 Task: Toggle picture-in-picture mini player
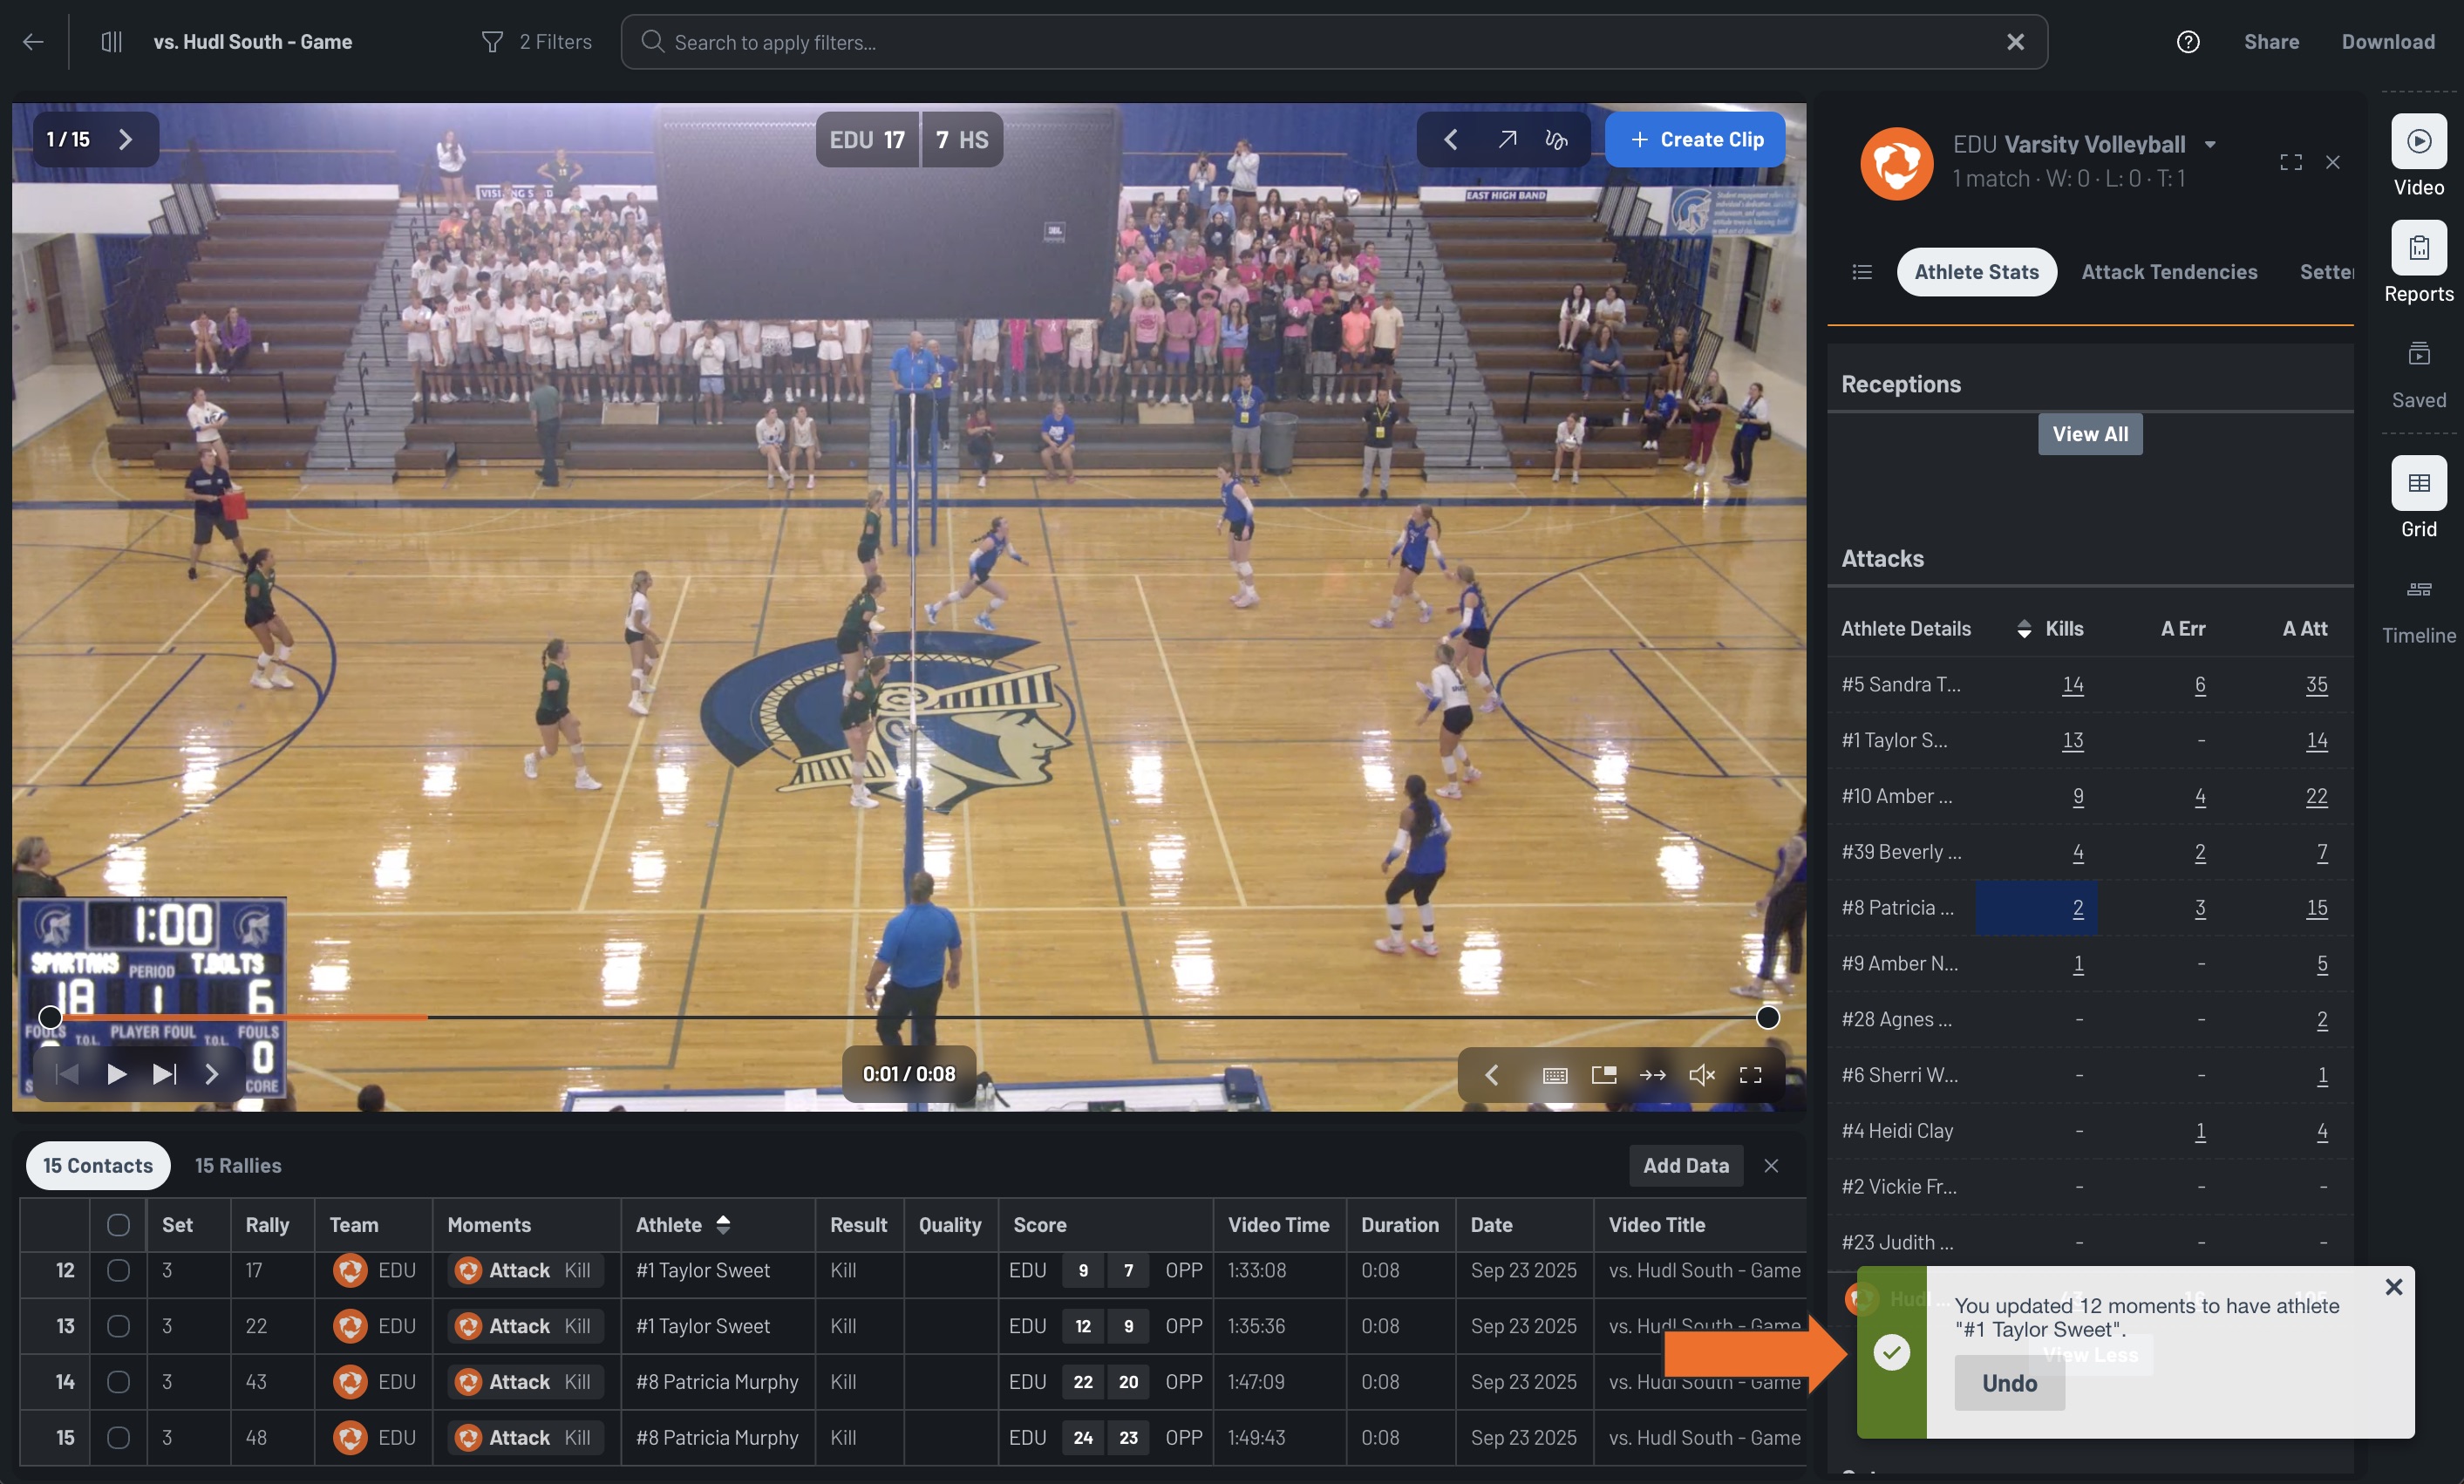point(1603,1075)
